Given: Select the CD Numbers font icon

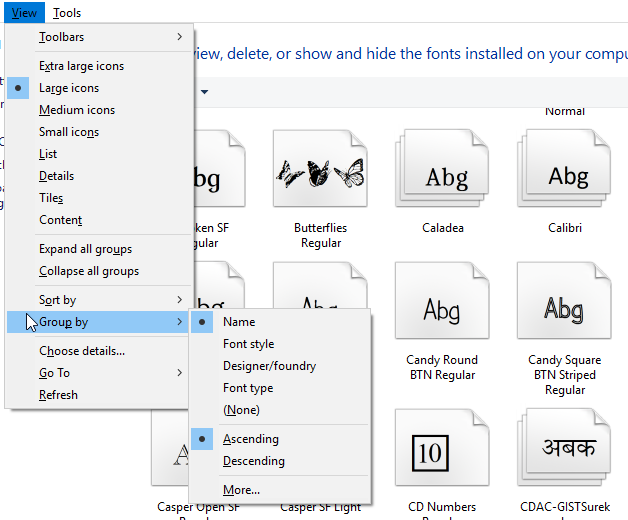Looking at the screenshot, I should [442, 447].
